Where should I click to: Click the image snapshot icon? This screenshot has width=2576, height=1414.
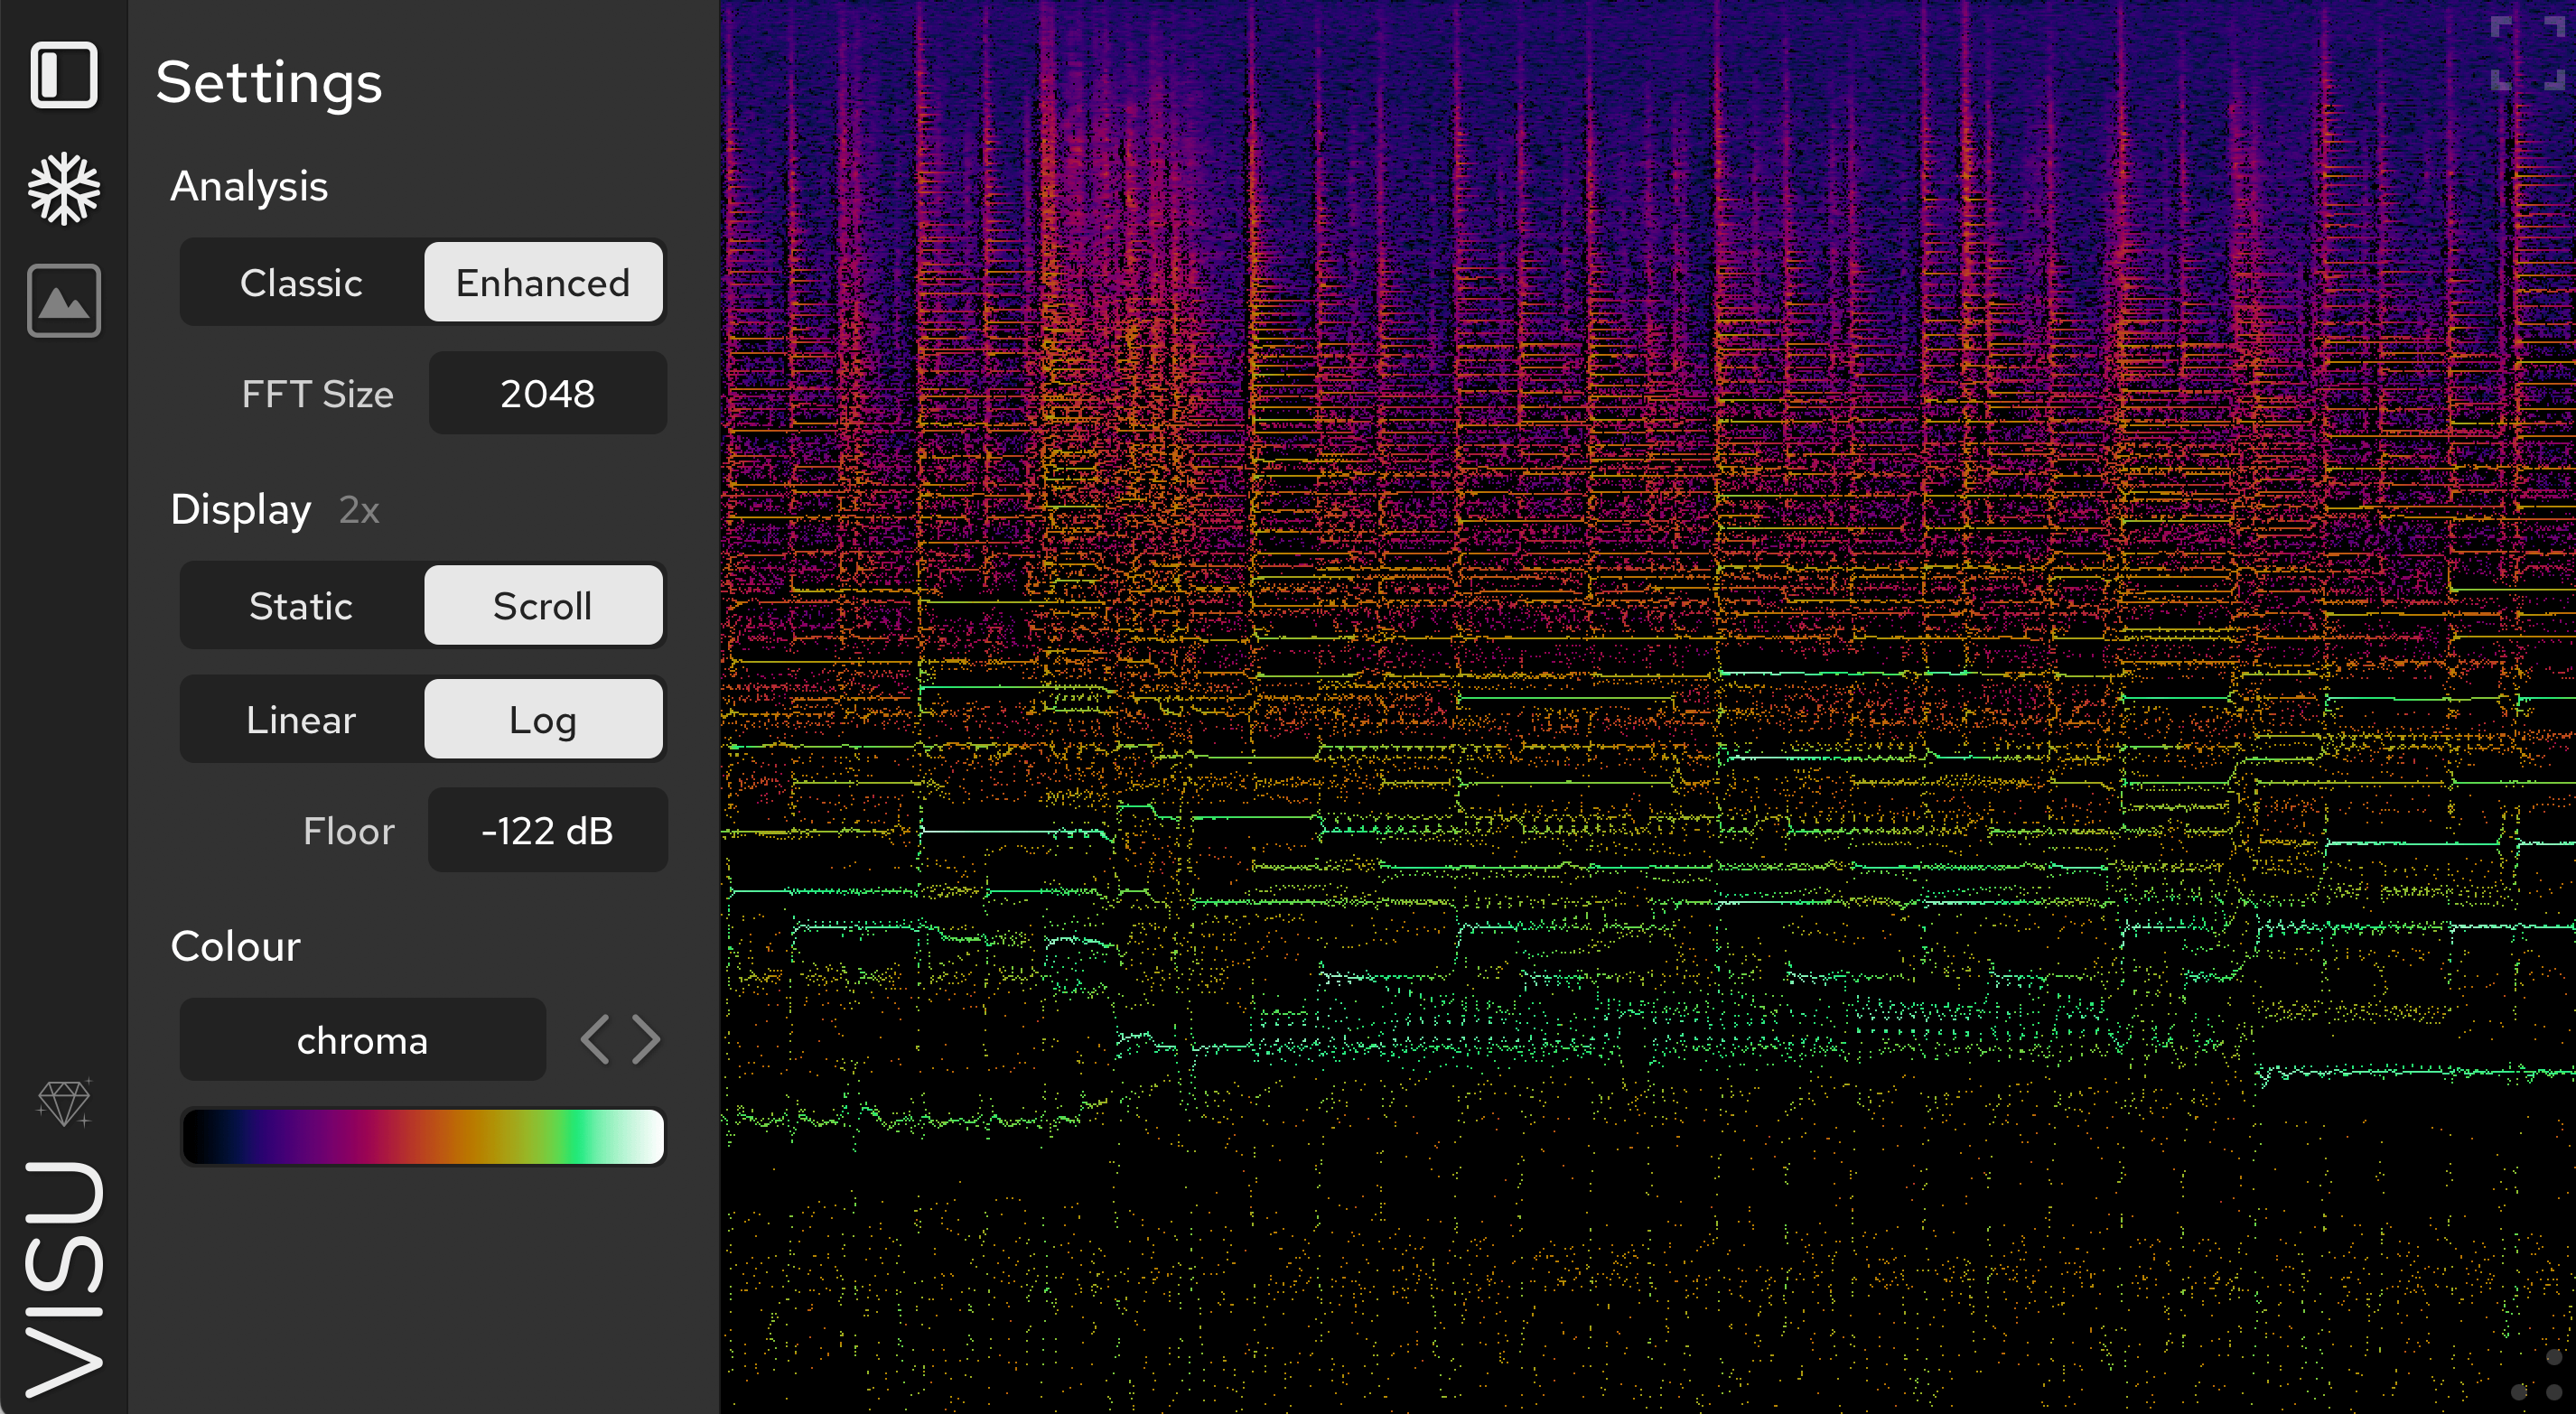tap(64, 300)
